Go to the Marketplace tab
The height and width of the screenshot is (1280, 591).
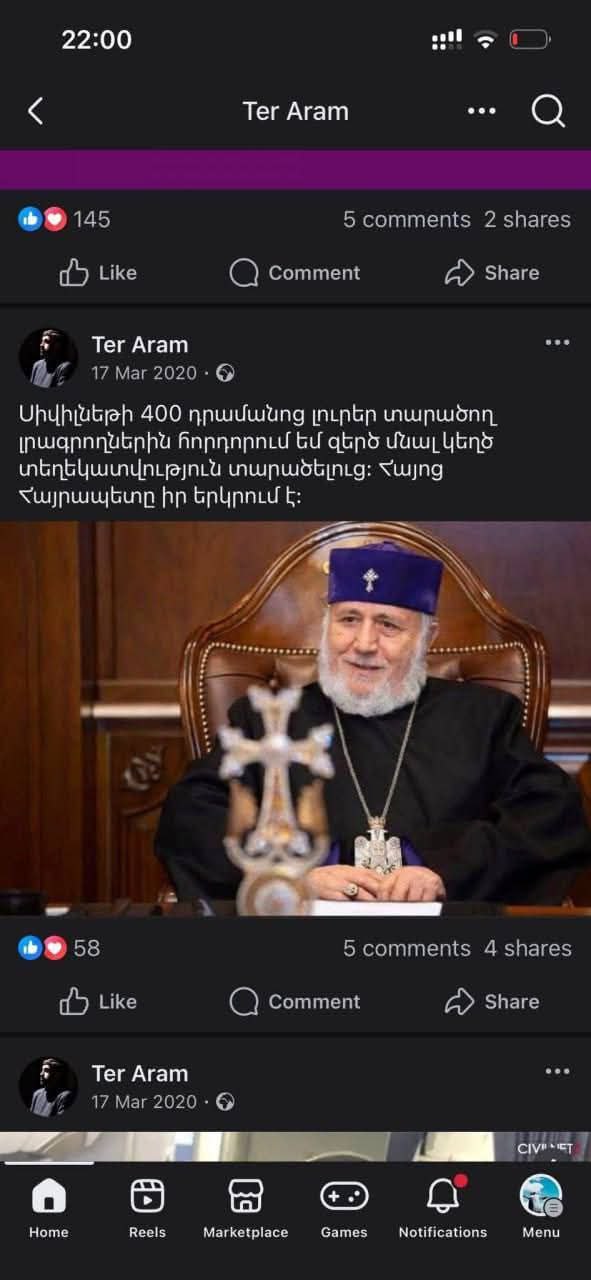pos(245,1207)
